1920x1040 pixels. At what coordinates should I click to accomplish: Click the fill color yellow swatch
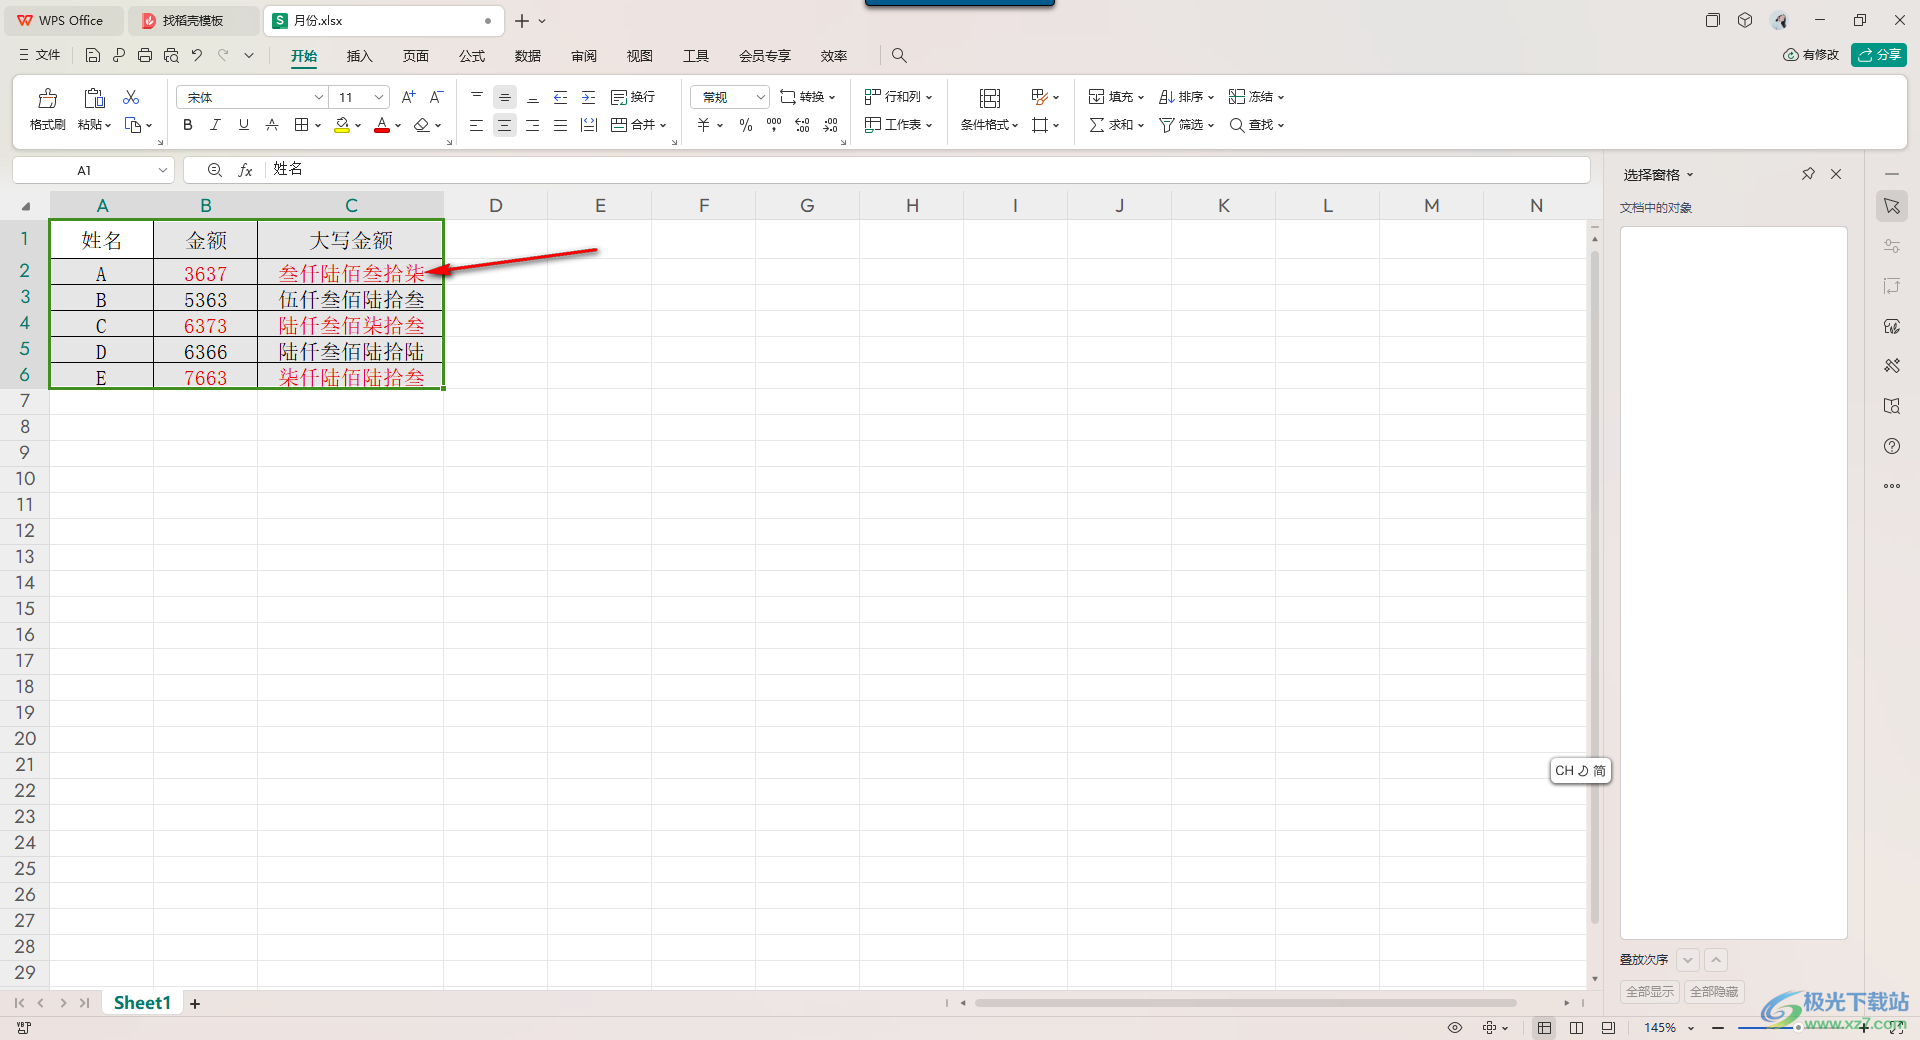click(x=342, y=125)
